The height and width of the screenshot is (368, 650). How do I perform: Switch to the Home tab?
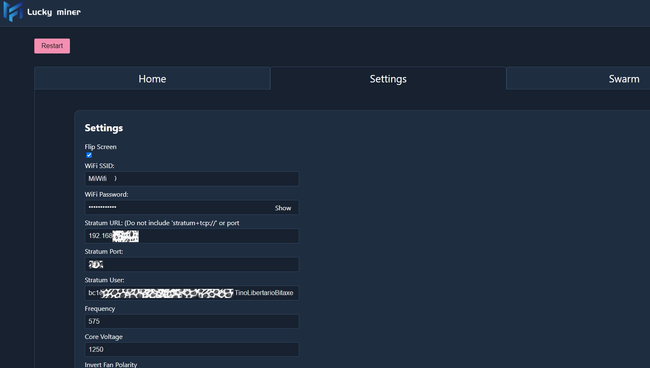tap(152, 79)
